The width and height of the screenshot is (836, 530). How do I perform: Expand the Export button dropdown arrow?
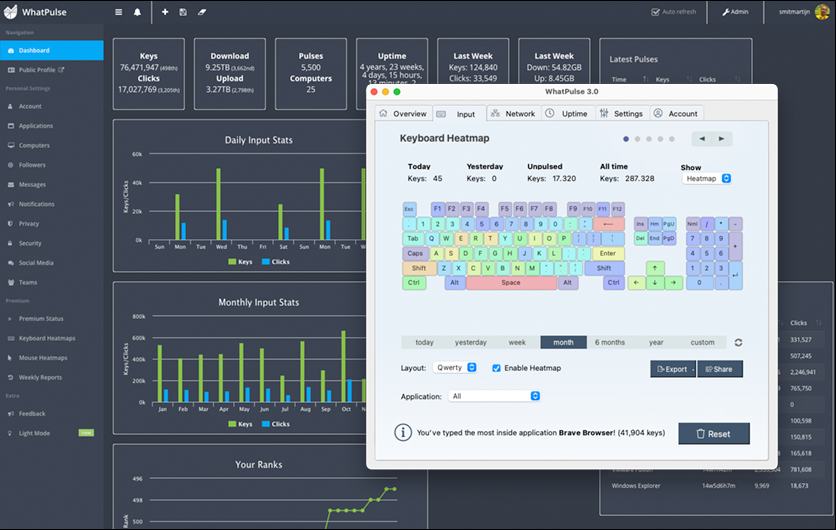click(693, 369)
